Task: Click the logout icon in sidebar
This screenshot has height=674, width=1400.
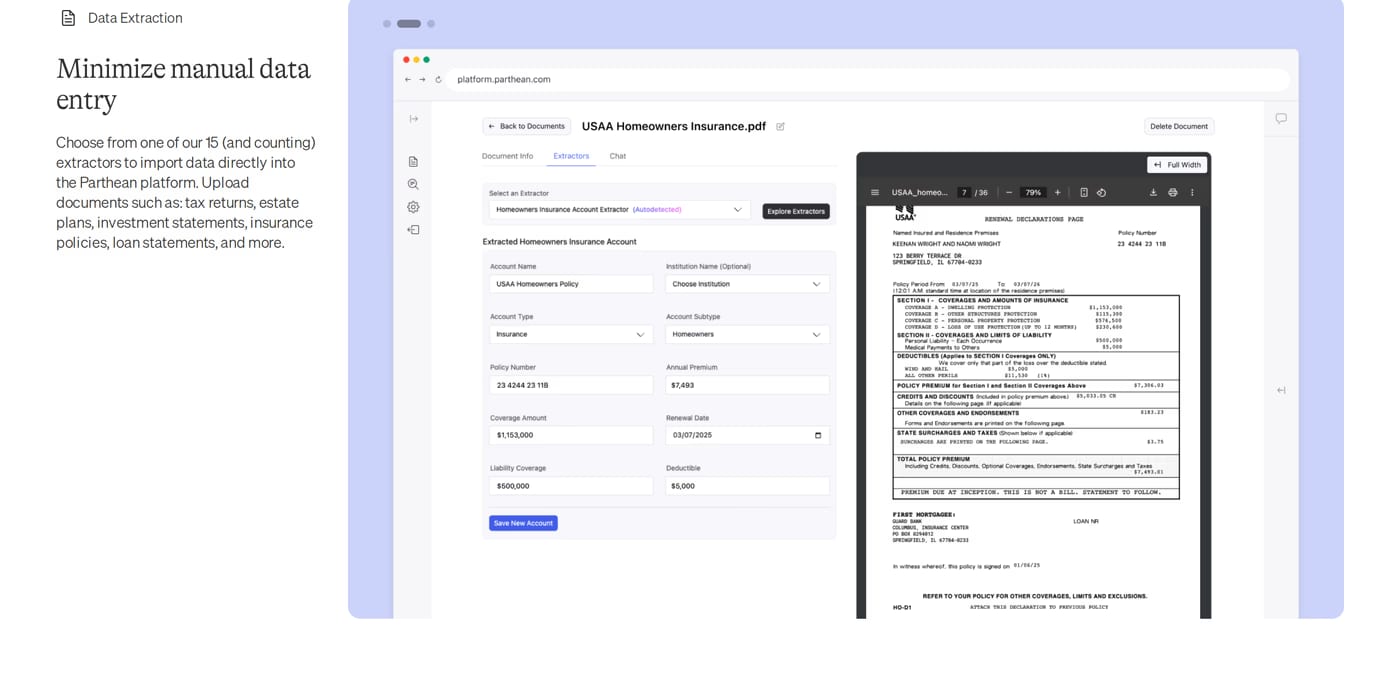Action: [x=413, y=230]
